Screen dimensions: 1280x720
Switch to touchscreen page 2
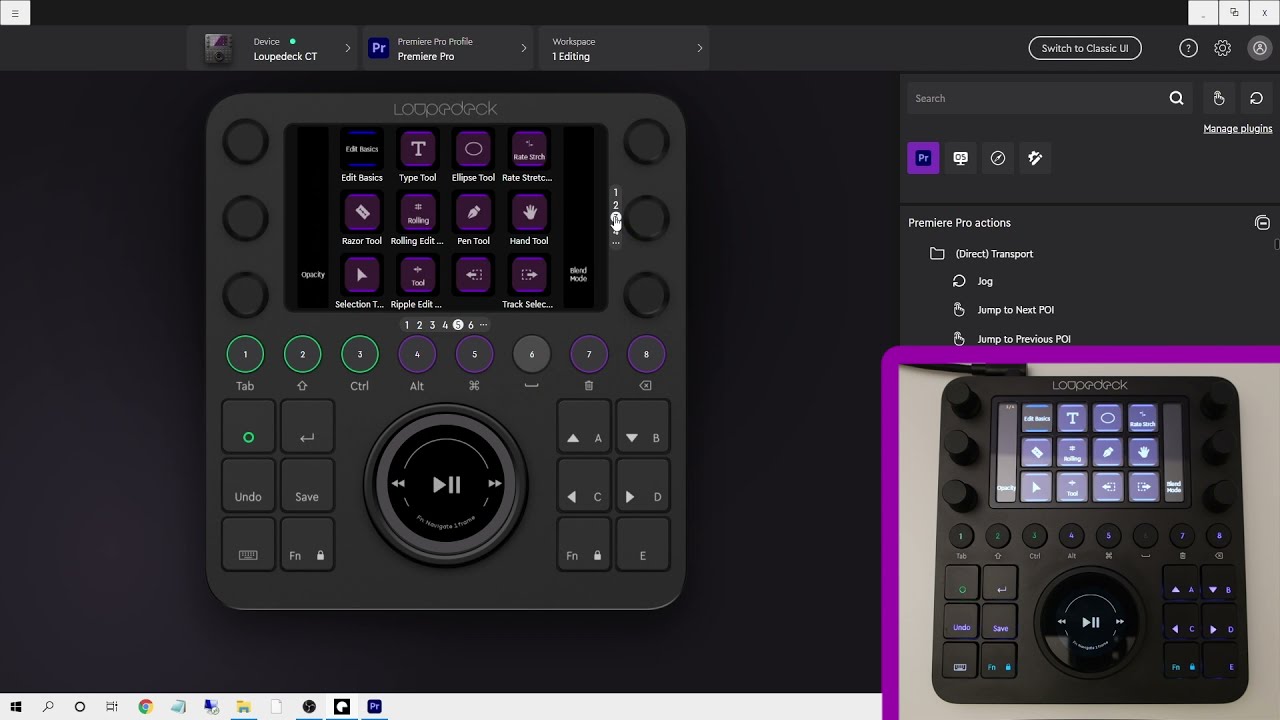[419, 324]
